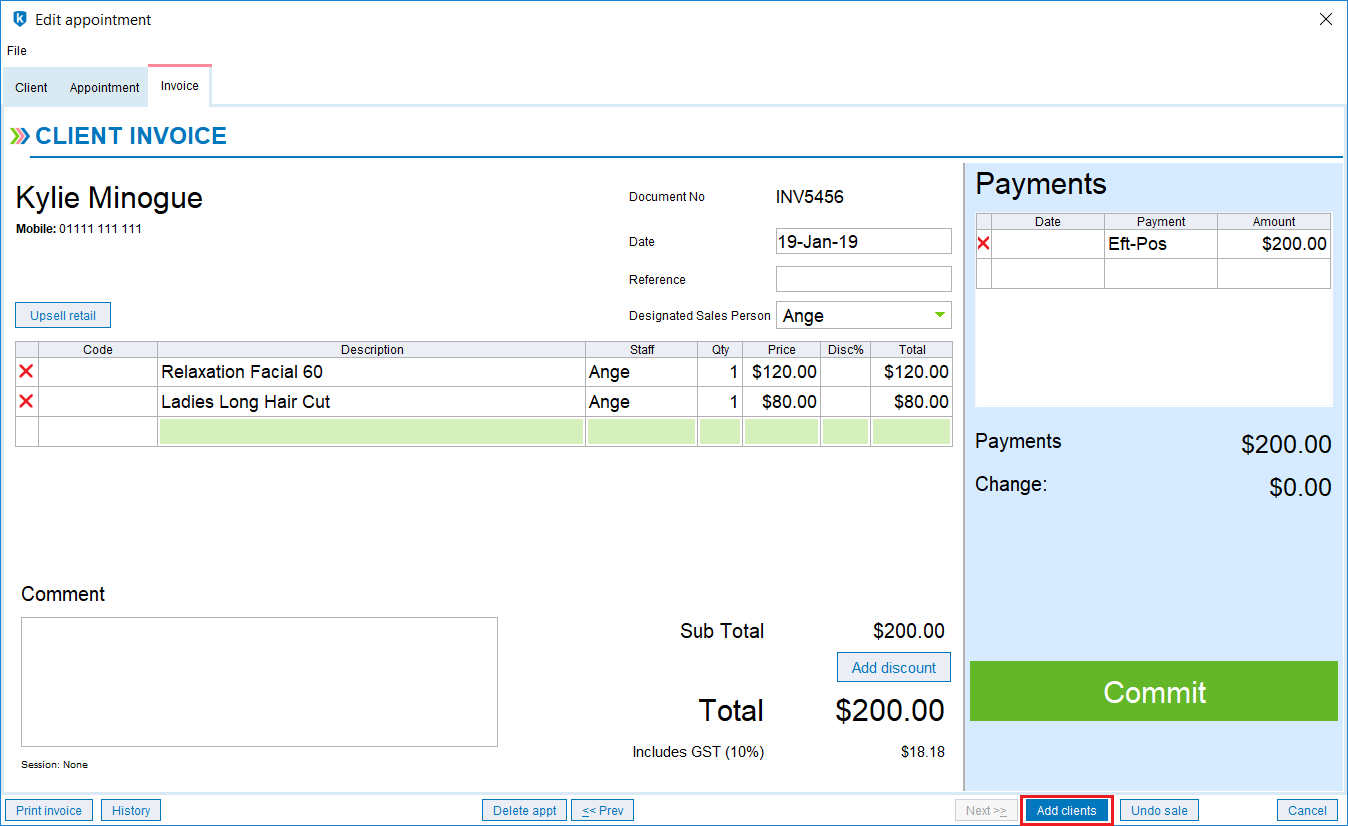1348x826 pixels.
Task: Click Delete appt button
Action: point(525,810)
